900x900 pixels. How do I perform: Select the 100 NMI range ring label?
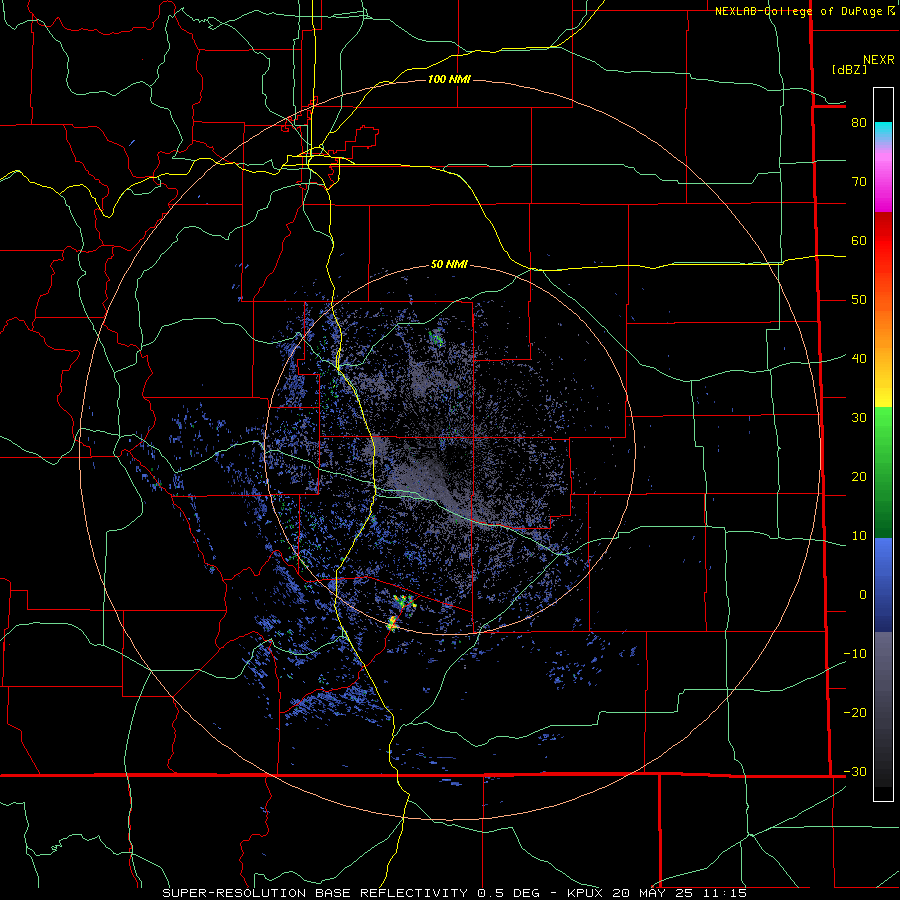449,79
